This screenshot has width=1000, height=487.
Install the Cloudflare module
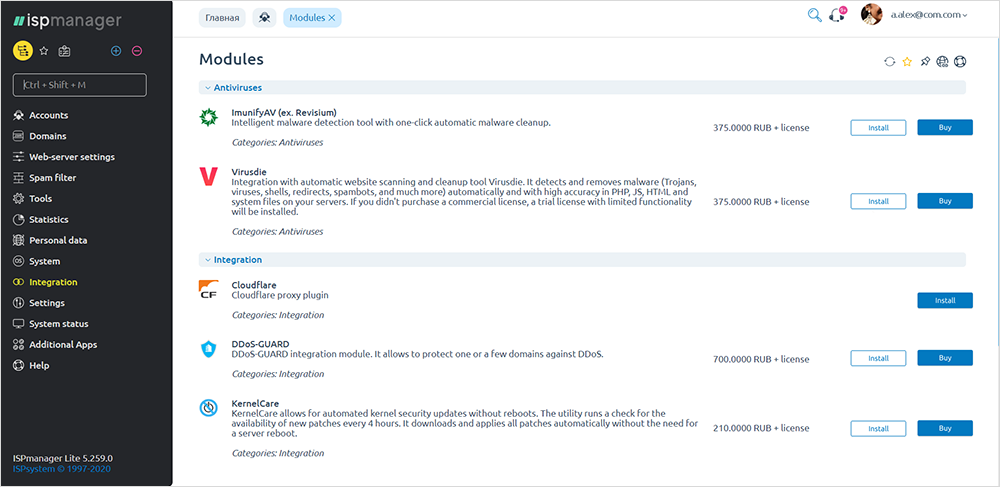pyautogui.click(x=945, y=300)
